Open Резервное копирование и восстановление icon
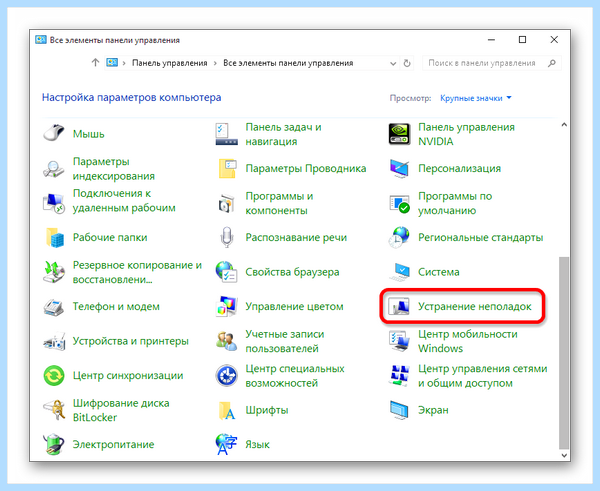Screen dimensions: 600x491 [x=54, y=272]
